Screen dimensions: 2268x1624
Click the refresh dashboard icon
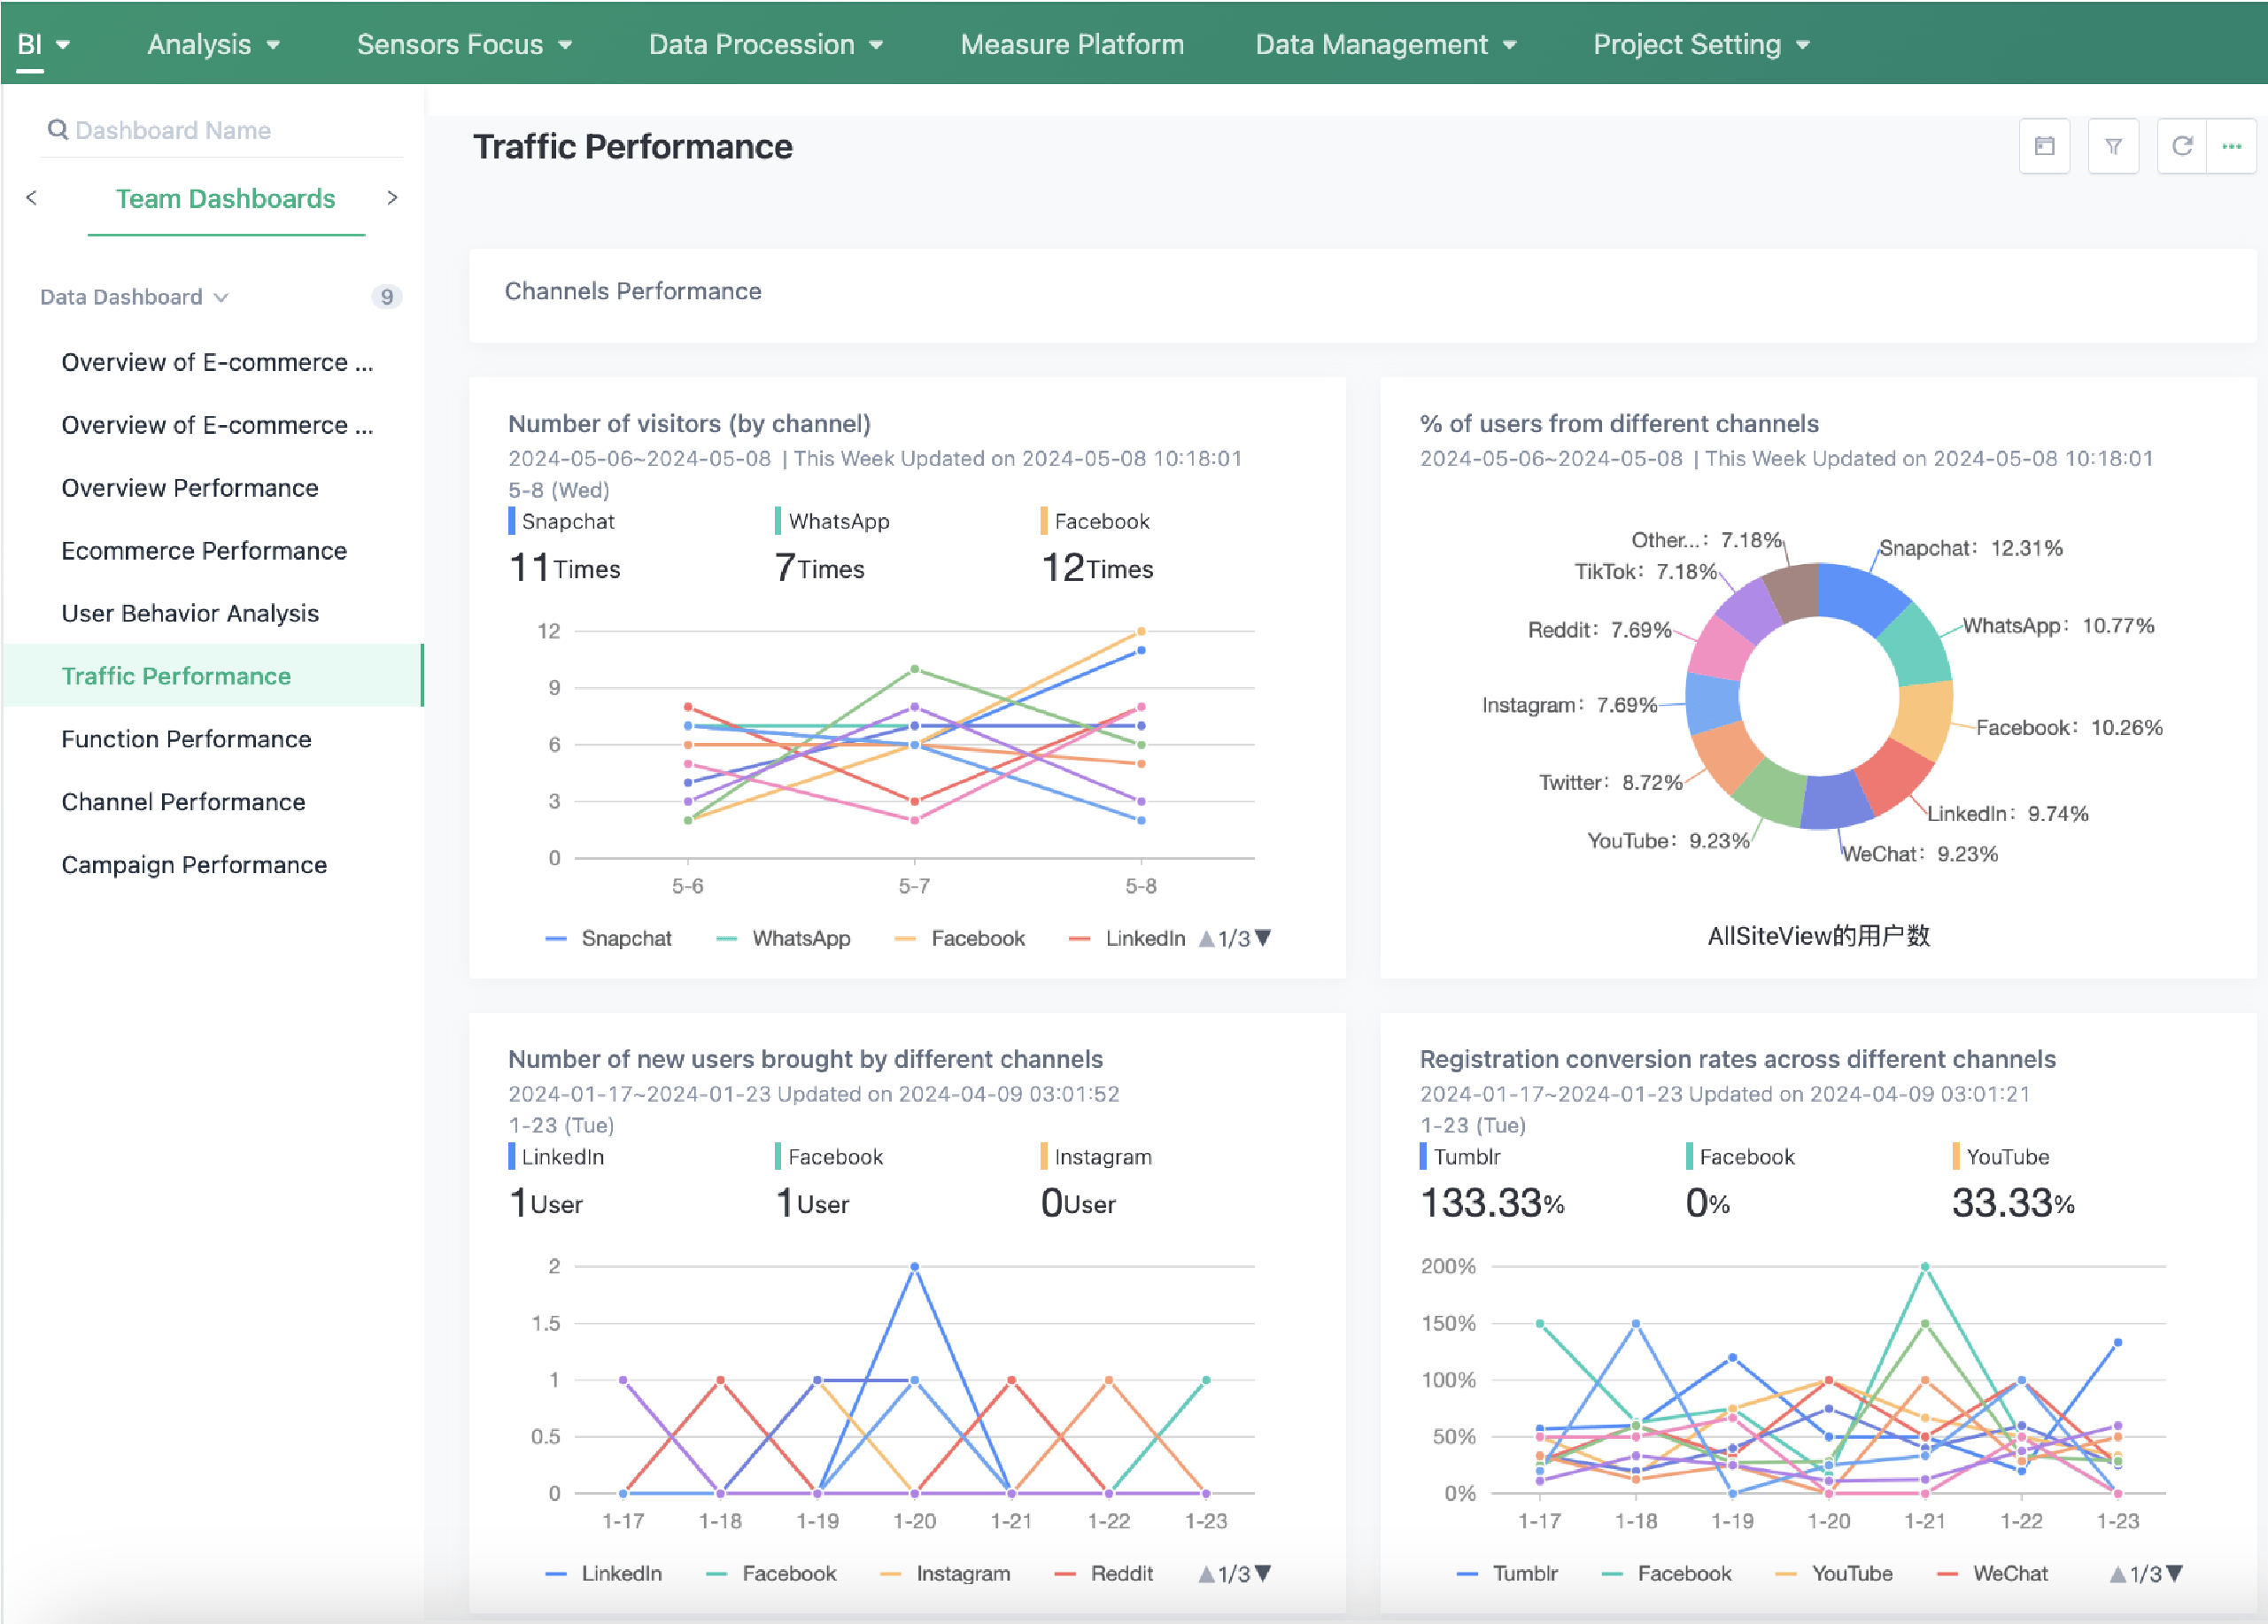tap(2182, 146)
